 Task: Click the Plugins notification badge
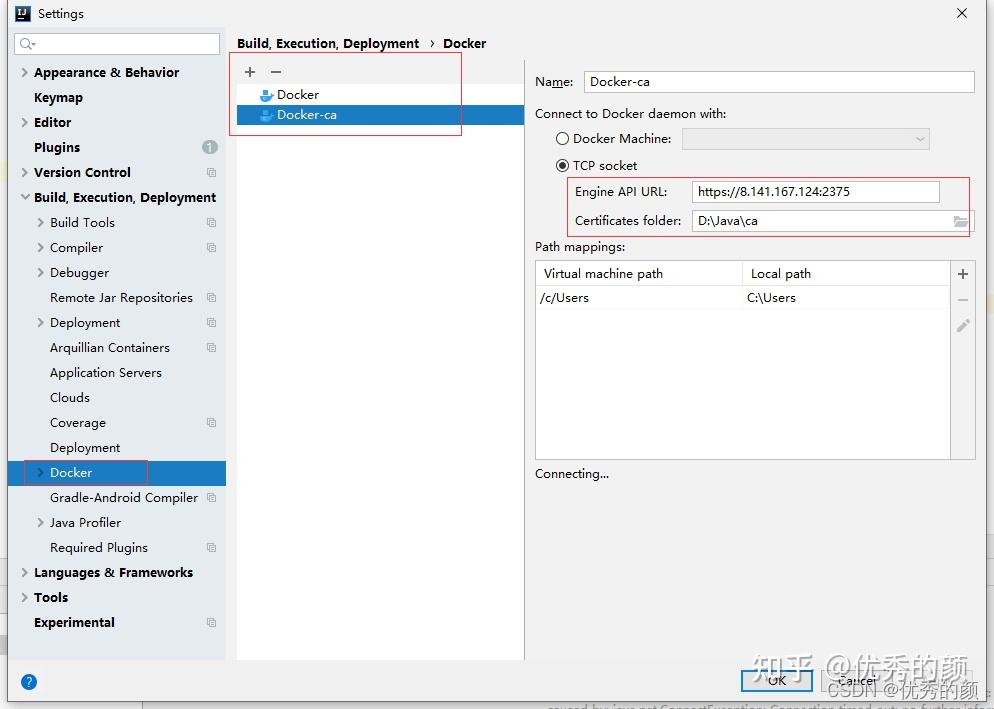pos(209,147)
